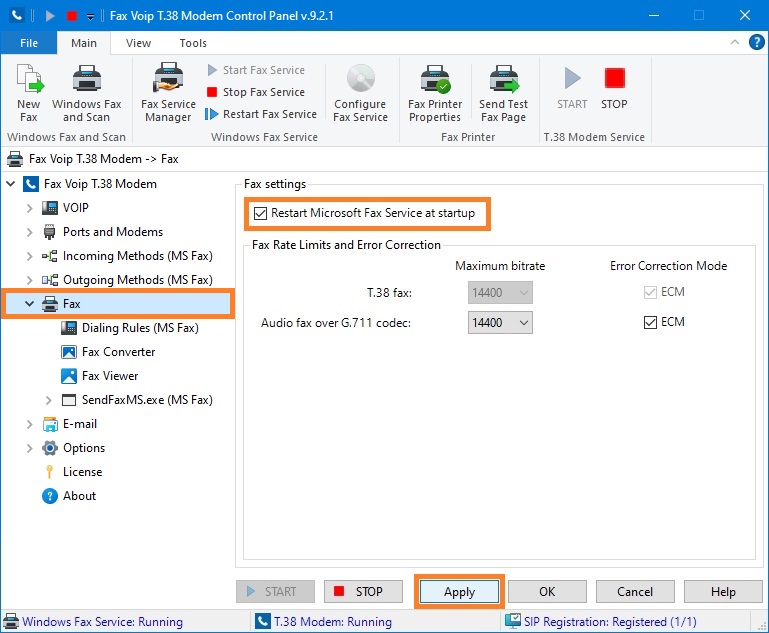Open Fax Viewer in tree
769x633 pixels.
[110, 376]
